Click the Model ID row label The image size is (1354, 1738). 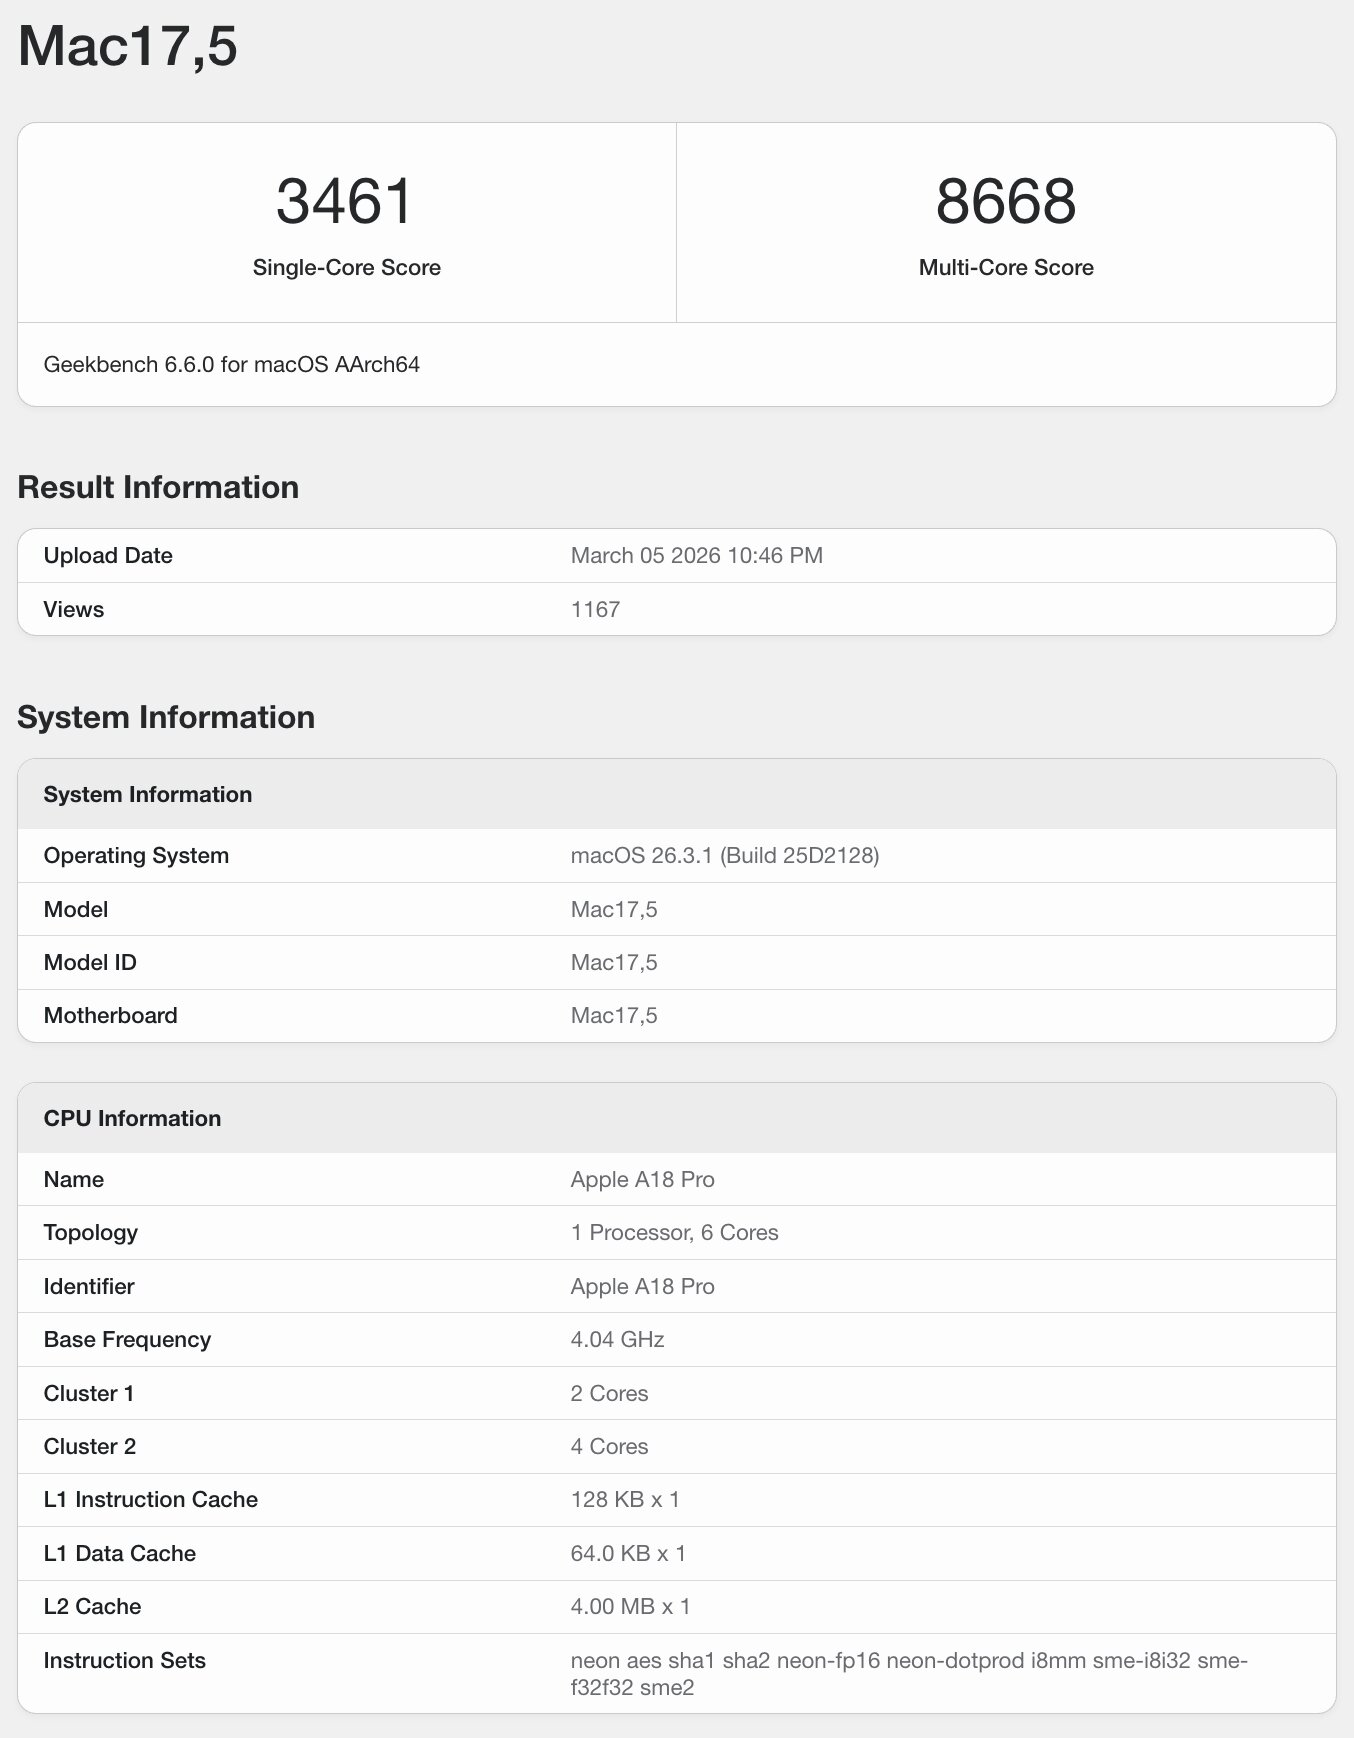click(x=90, y=962)
